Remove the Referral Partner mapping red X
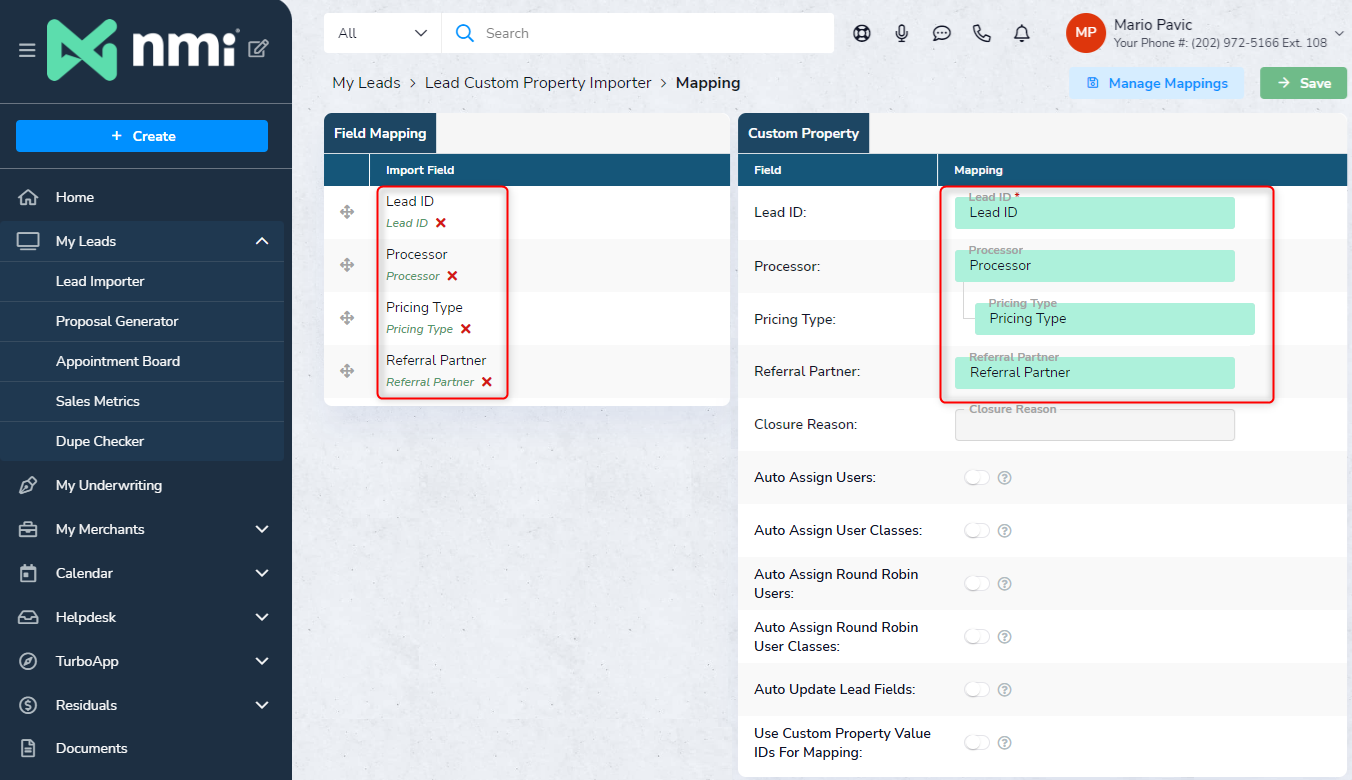The width and height of the screenshot is (1352, 780). pyautogui.click(x=487, y=382)
